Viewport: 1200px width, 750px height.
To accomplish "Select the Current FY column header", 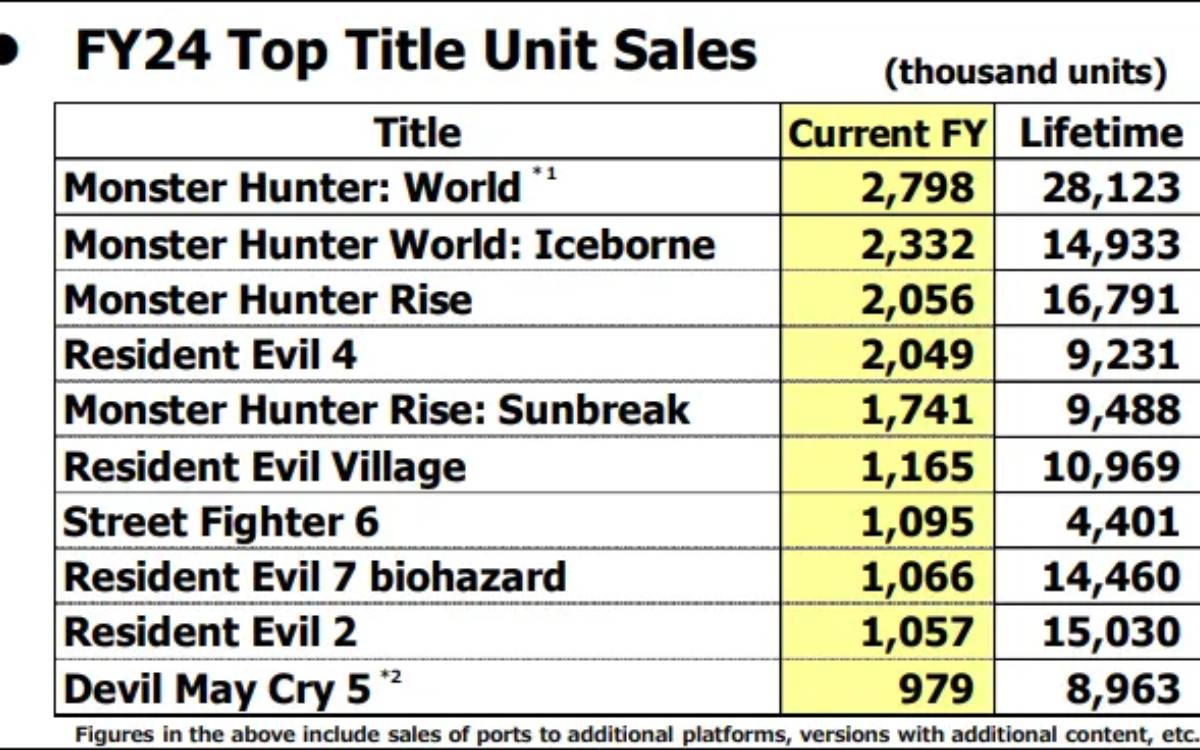I will 887,133.
